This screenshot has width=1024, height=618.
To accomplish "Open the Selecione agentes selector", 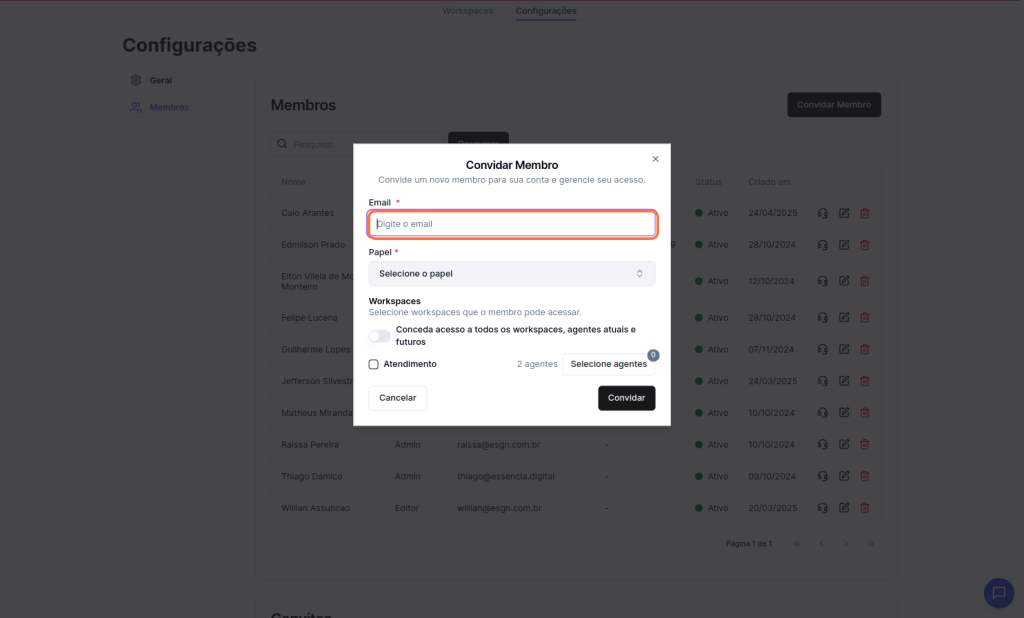I will [x=608, y=364].
